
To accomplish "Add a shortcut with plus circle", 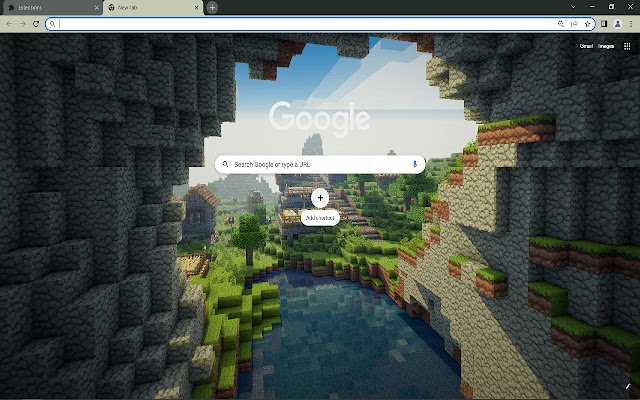I will click(x=320, y=198).
